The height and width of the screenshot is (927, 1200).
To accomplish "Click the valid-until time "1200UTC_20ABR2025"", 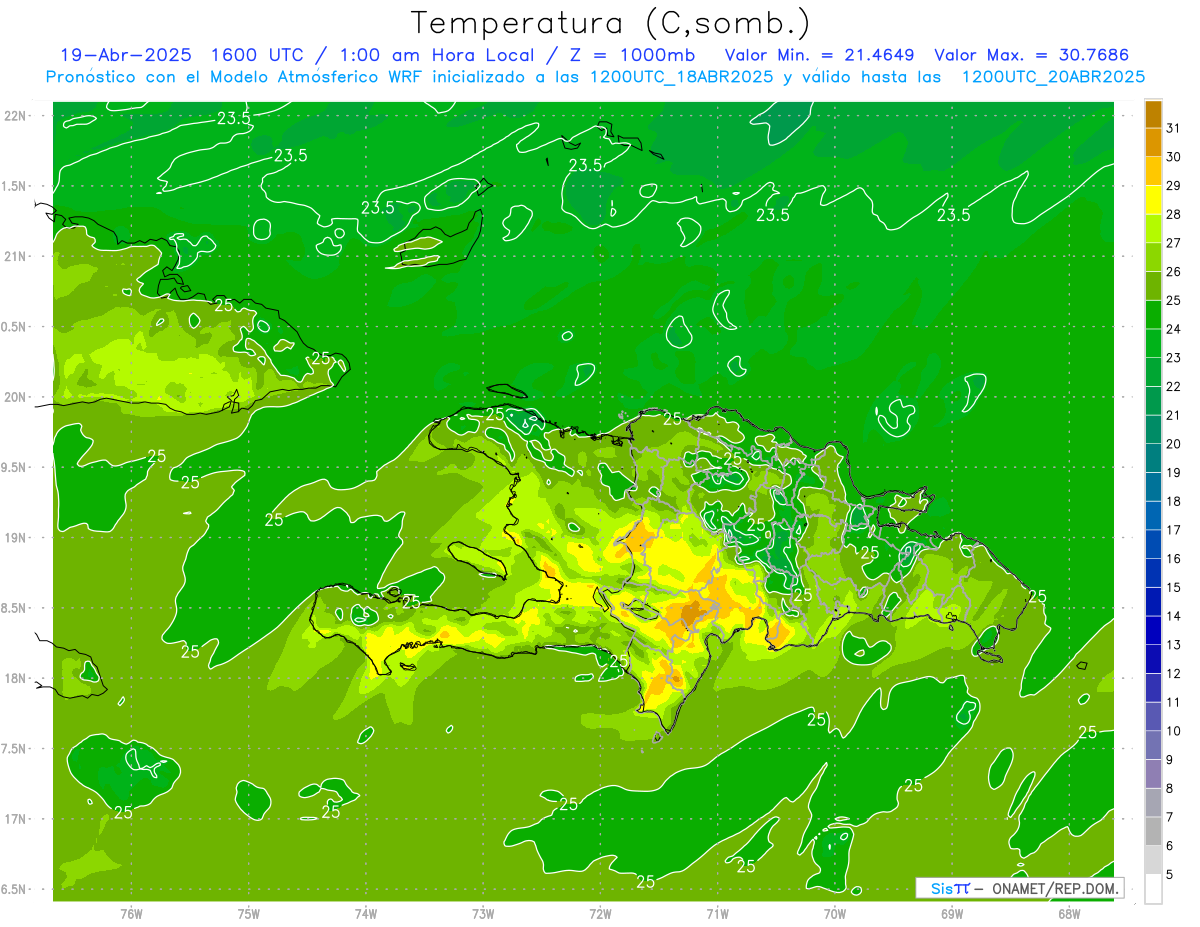I will tap(1053, 77).
